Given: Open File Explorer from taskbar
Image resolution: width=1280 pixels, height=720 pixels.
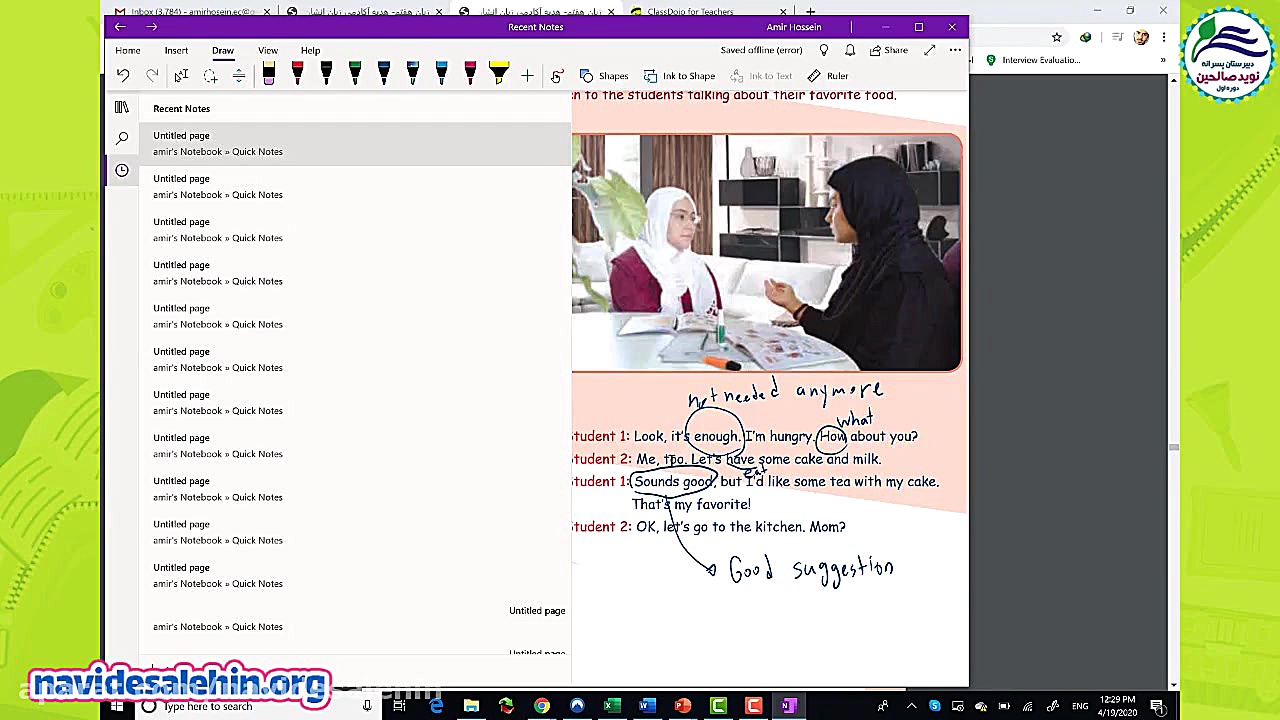Looking at the screenshot, I should click(471, 706).
